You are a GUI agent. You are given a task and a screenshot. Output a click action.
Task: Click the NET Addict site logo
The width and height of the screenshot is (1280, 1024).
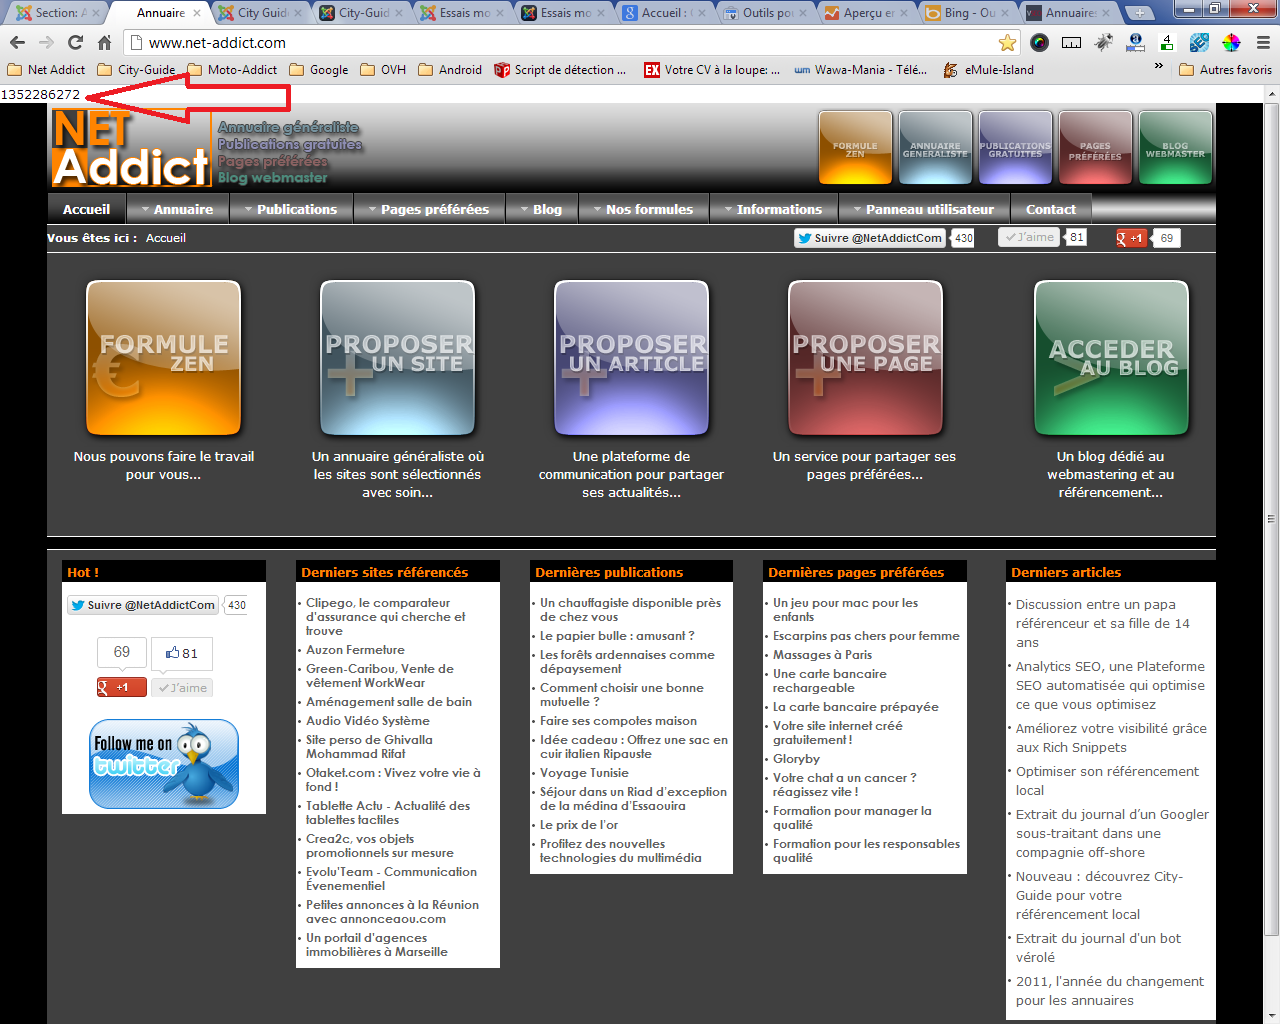pos(131,148)
